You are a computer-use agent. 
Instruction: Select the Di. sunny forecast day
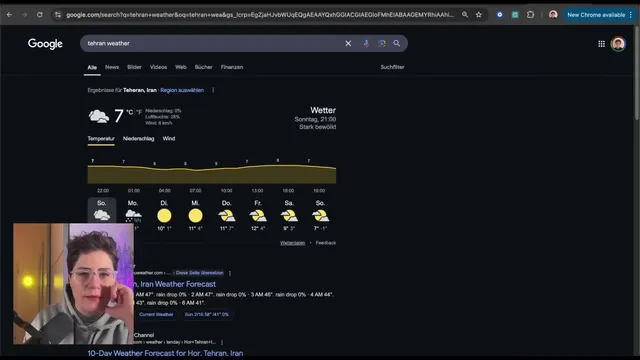[x=164, y=215]
